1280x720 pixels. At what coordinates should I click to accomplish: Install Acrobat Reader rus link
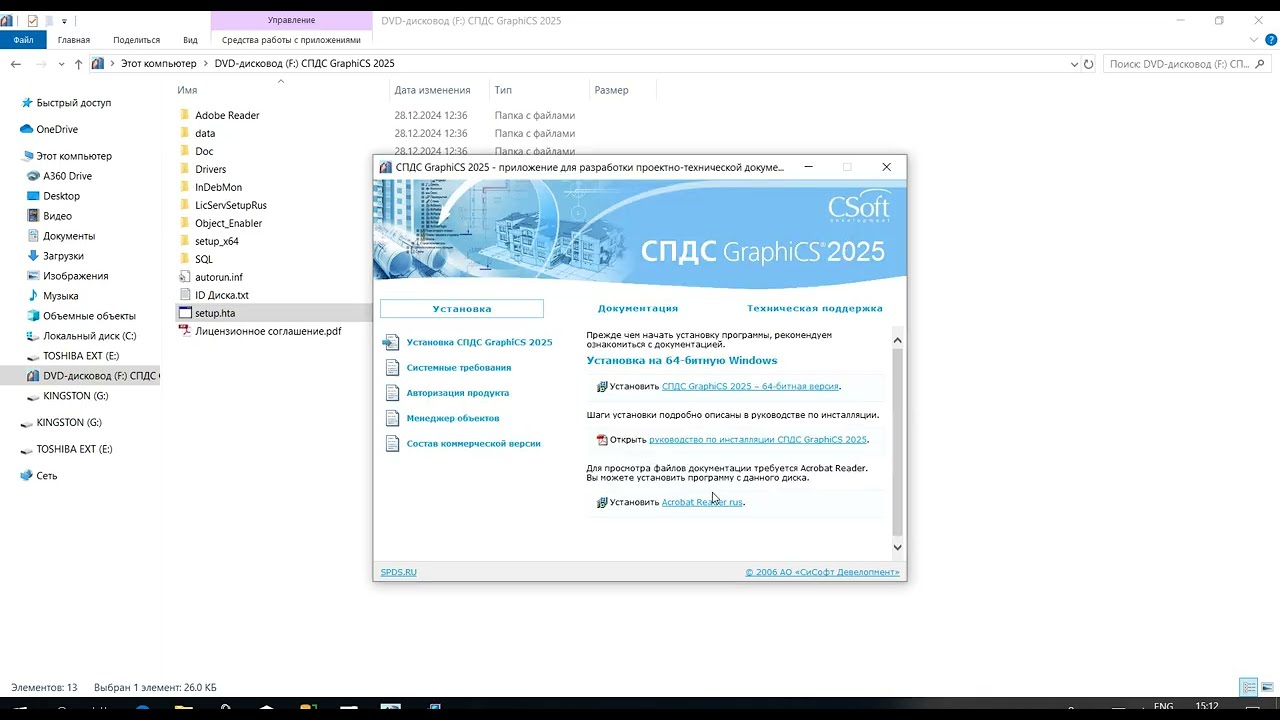(702, 502)
